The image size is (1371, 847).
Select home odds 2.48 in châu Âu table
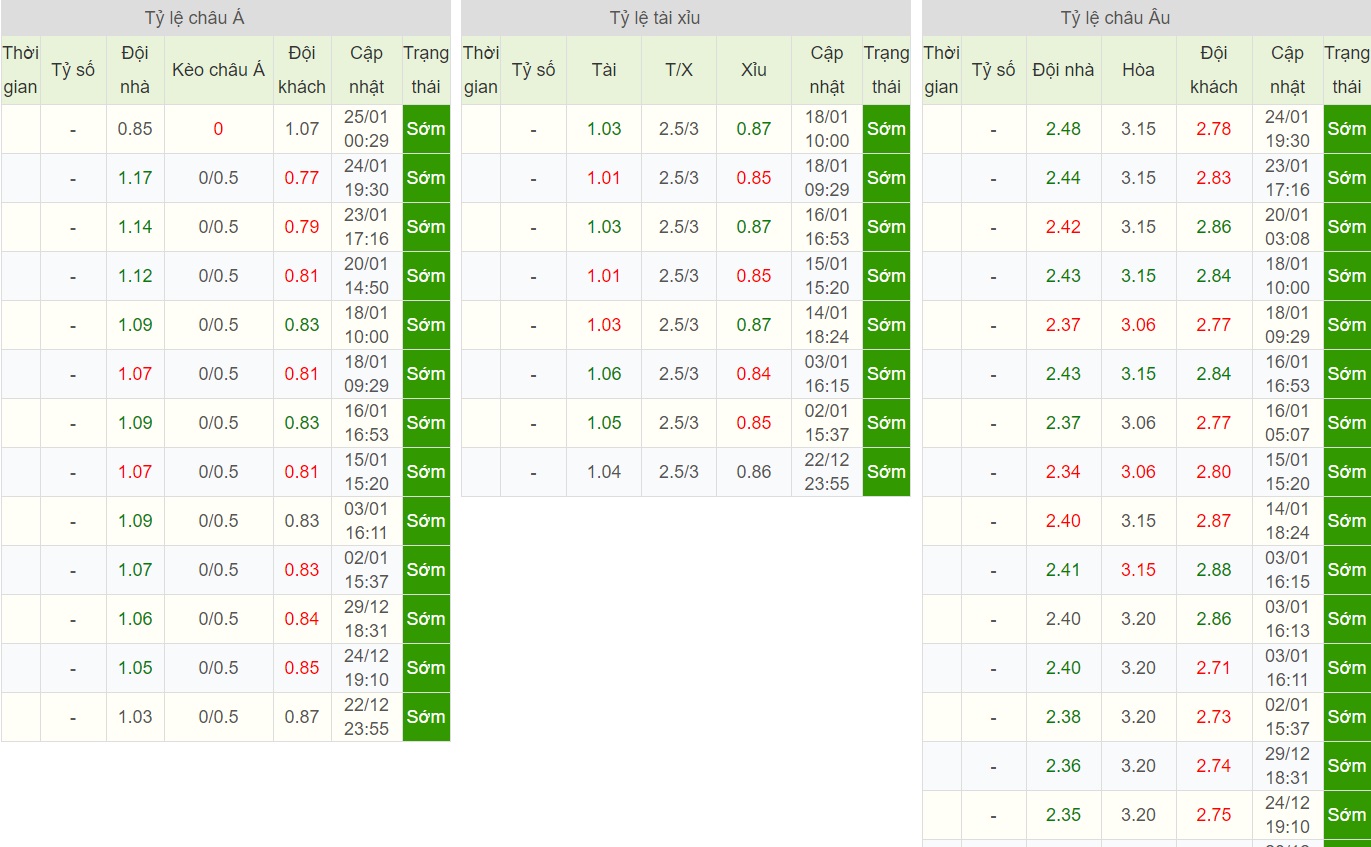[1064, 129]
